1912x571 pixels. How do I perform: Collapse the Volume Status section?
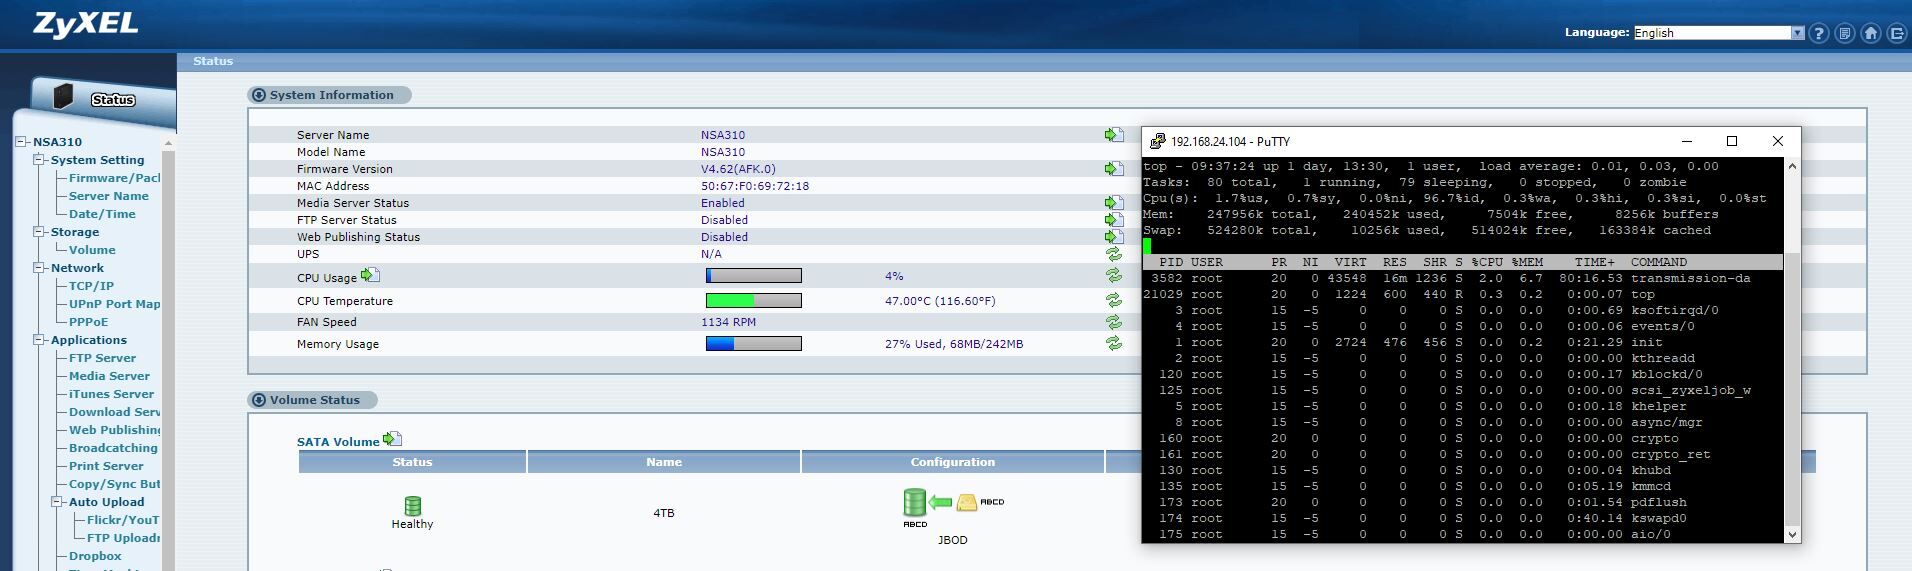click(259, 400)
